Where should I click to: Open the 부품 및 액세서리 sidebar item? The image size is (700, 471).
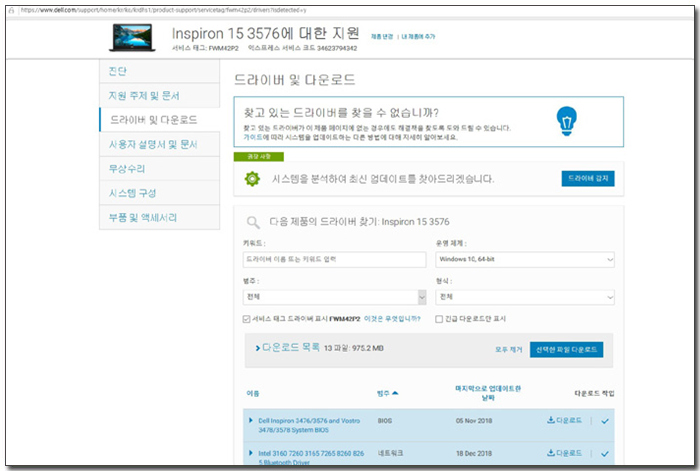tap(159, 217)
